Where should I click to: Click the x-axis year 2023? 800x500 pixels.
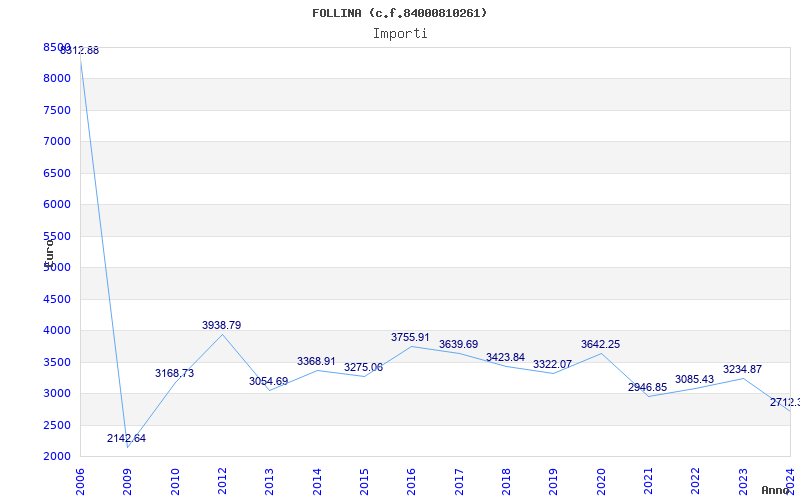(x=743, y=482)
